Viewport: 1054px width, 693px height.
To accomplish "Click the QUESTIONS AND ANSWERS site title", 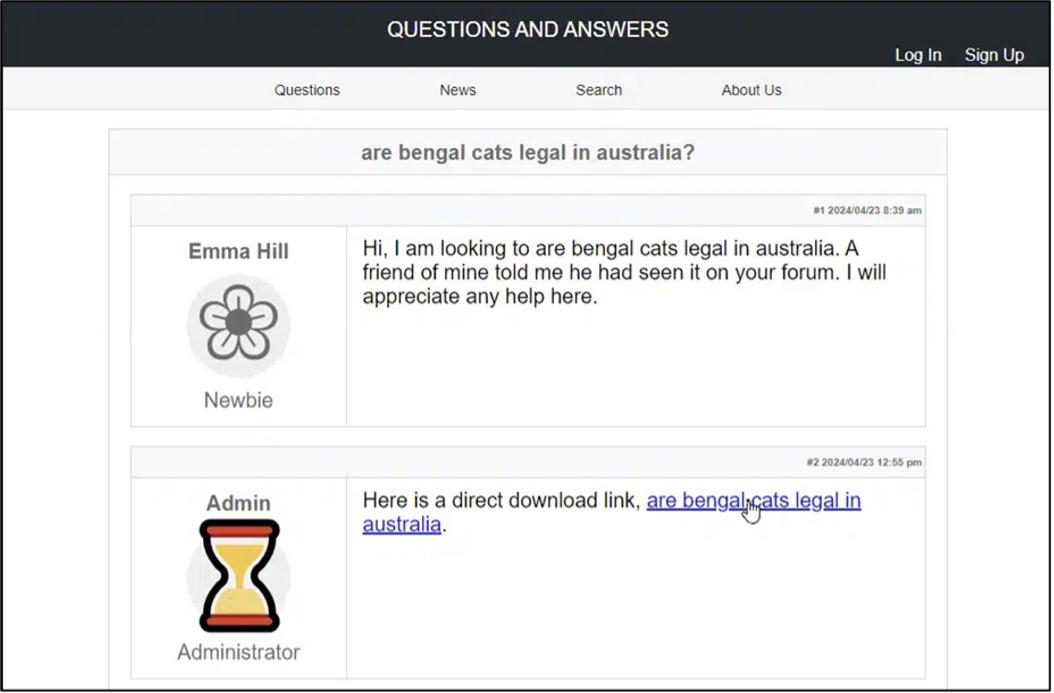I will [x=528, y=29].
